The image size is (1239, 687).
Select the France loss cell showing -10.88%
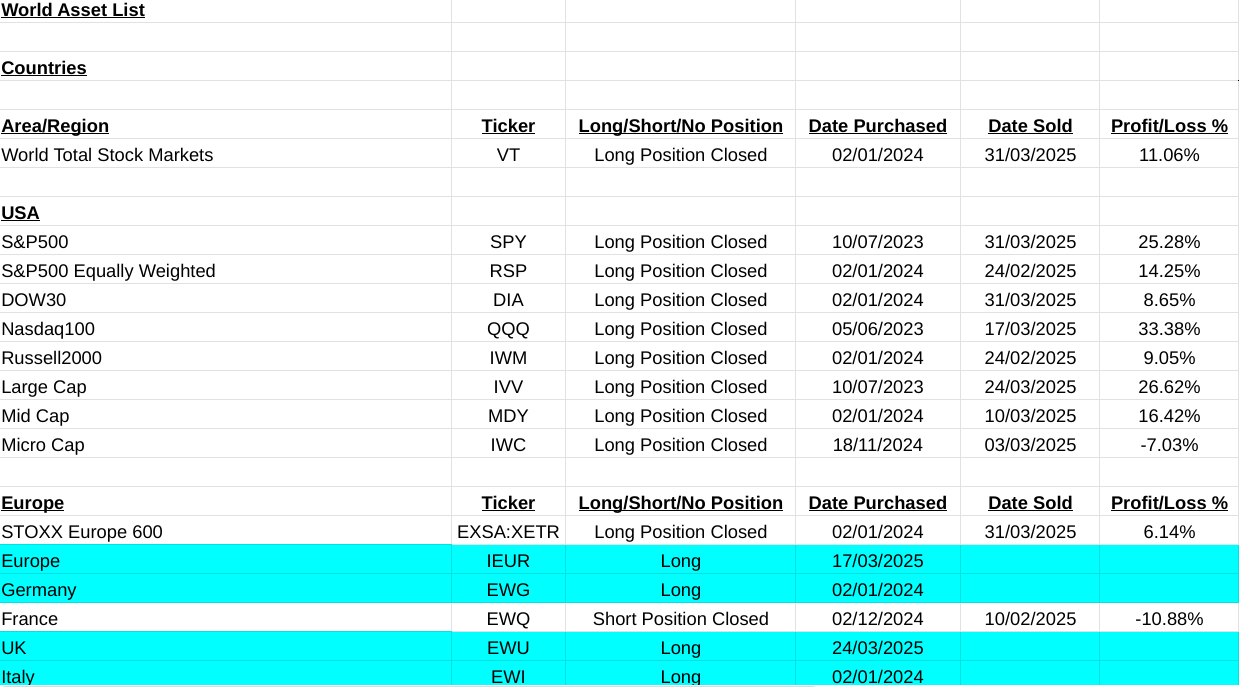[x=1169, y=619]
